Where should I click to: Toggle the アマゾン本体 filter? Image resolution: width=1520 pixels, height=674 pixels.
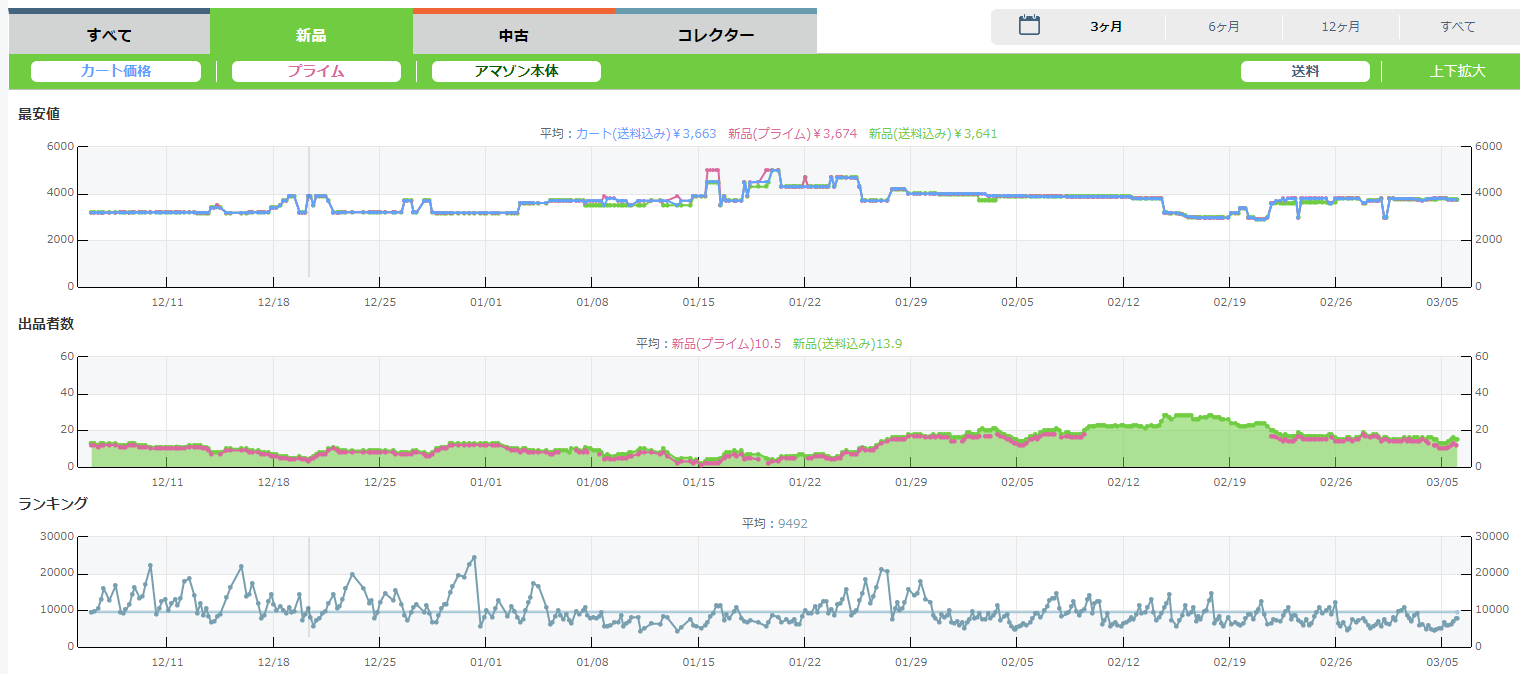(x=516, y=72)
